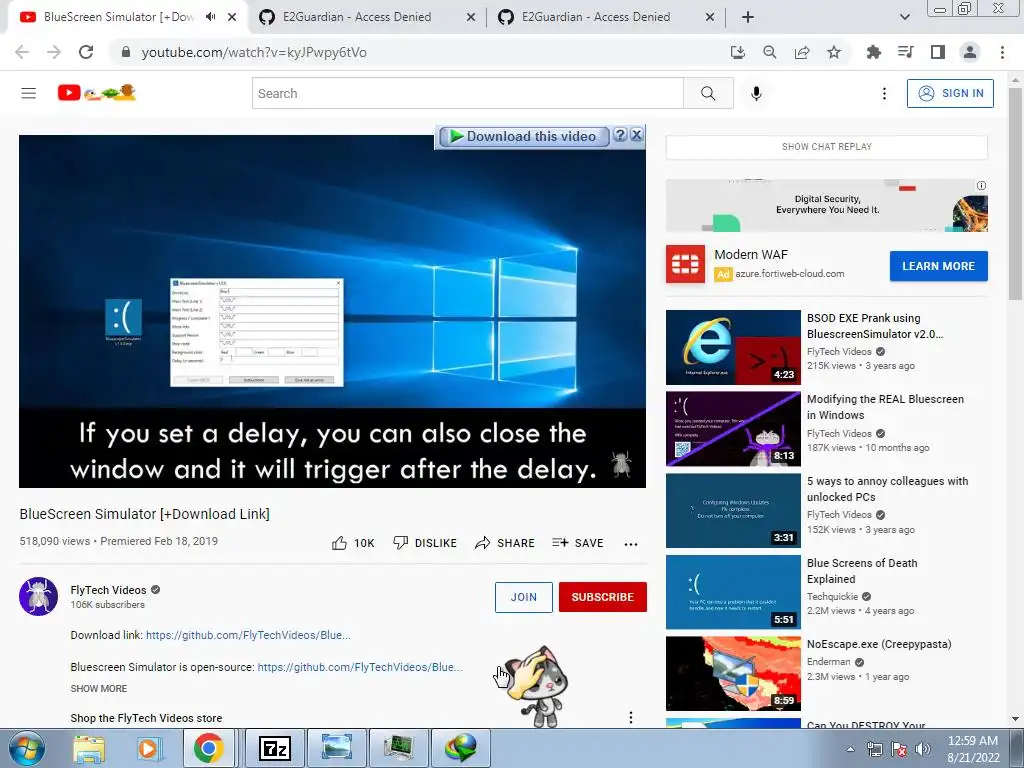1024x768 pixels.
Task: Click the YouTube search box
Action: click(x=468, y=93)
